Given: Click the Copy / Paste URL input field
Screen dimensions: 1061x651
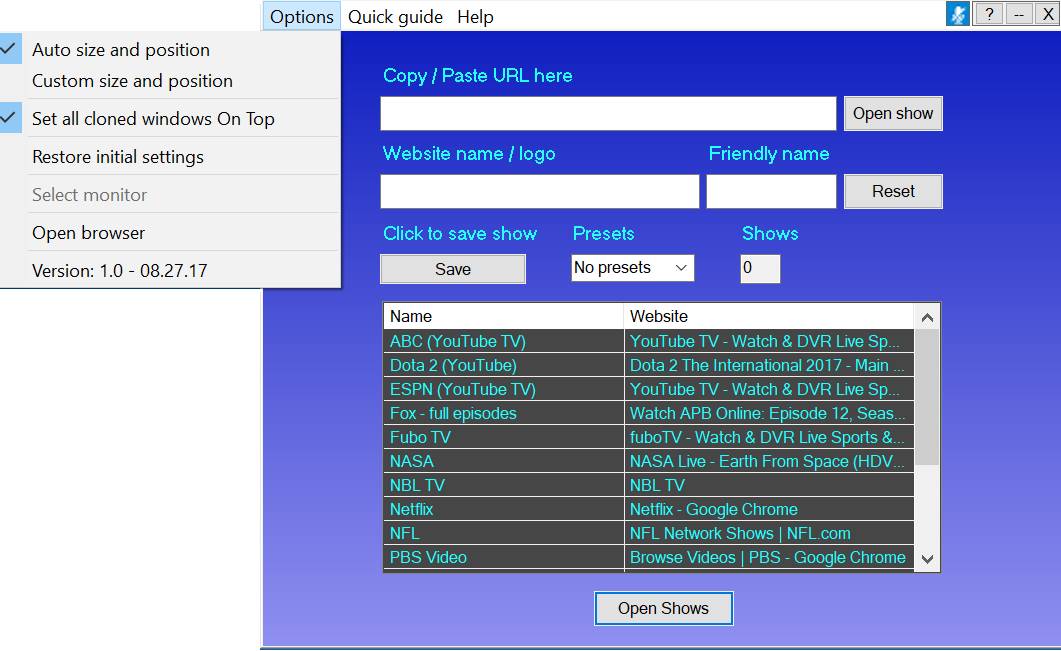Looking at the screenshot, I should pyautogui.click(x=608, y=113).
